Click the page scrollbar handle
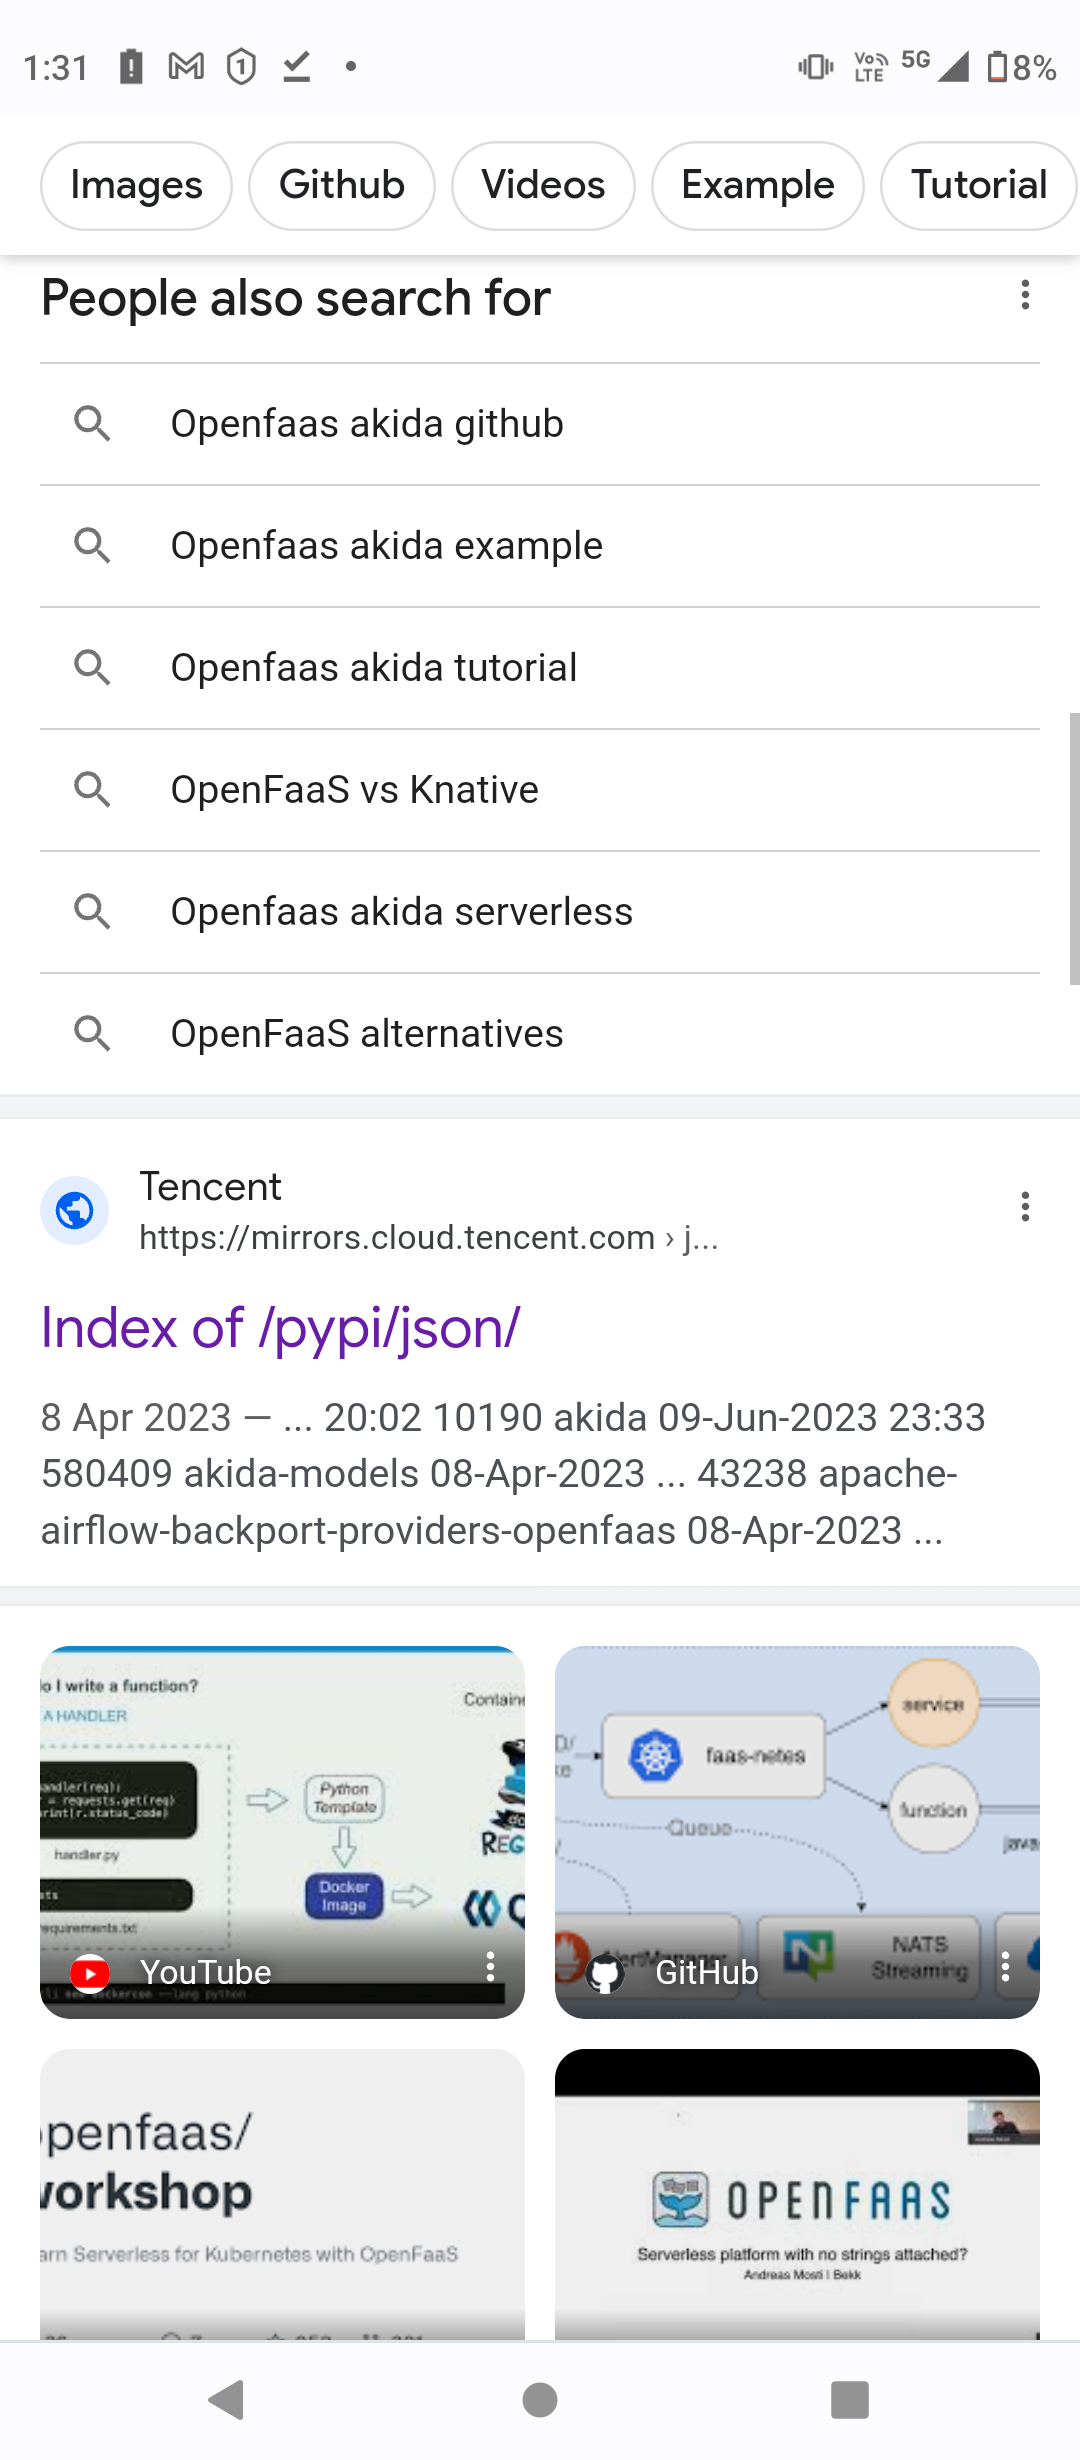 (1074, 848)
